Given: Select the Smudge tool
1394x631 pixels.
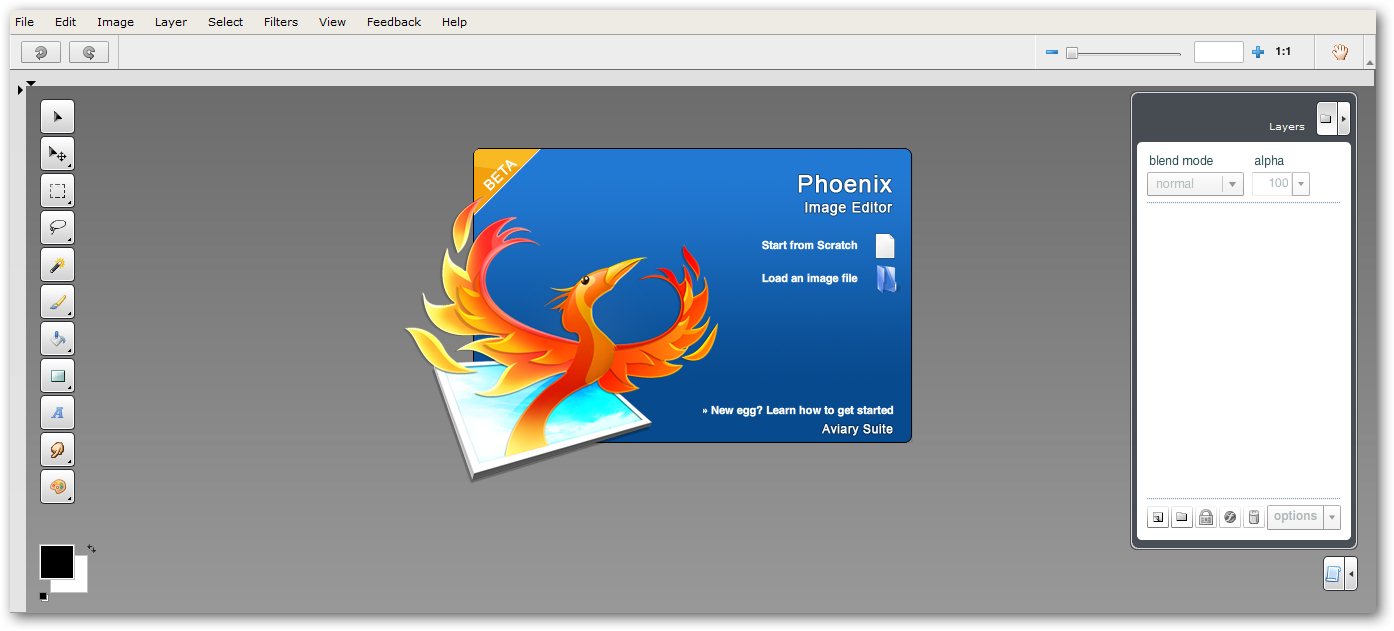Looking at the screenshot, I should coord(57,450).
